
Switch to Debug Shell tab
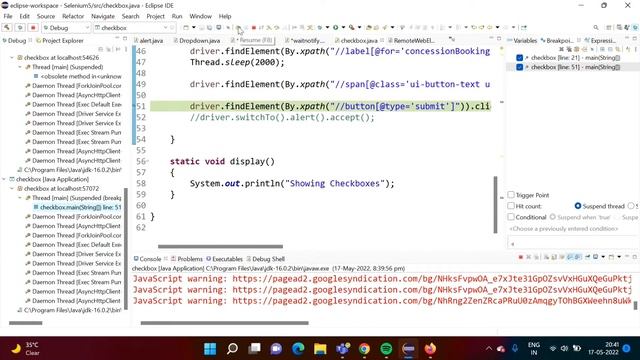(x=266, y=259)
